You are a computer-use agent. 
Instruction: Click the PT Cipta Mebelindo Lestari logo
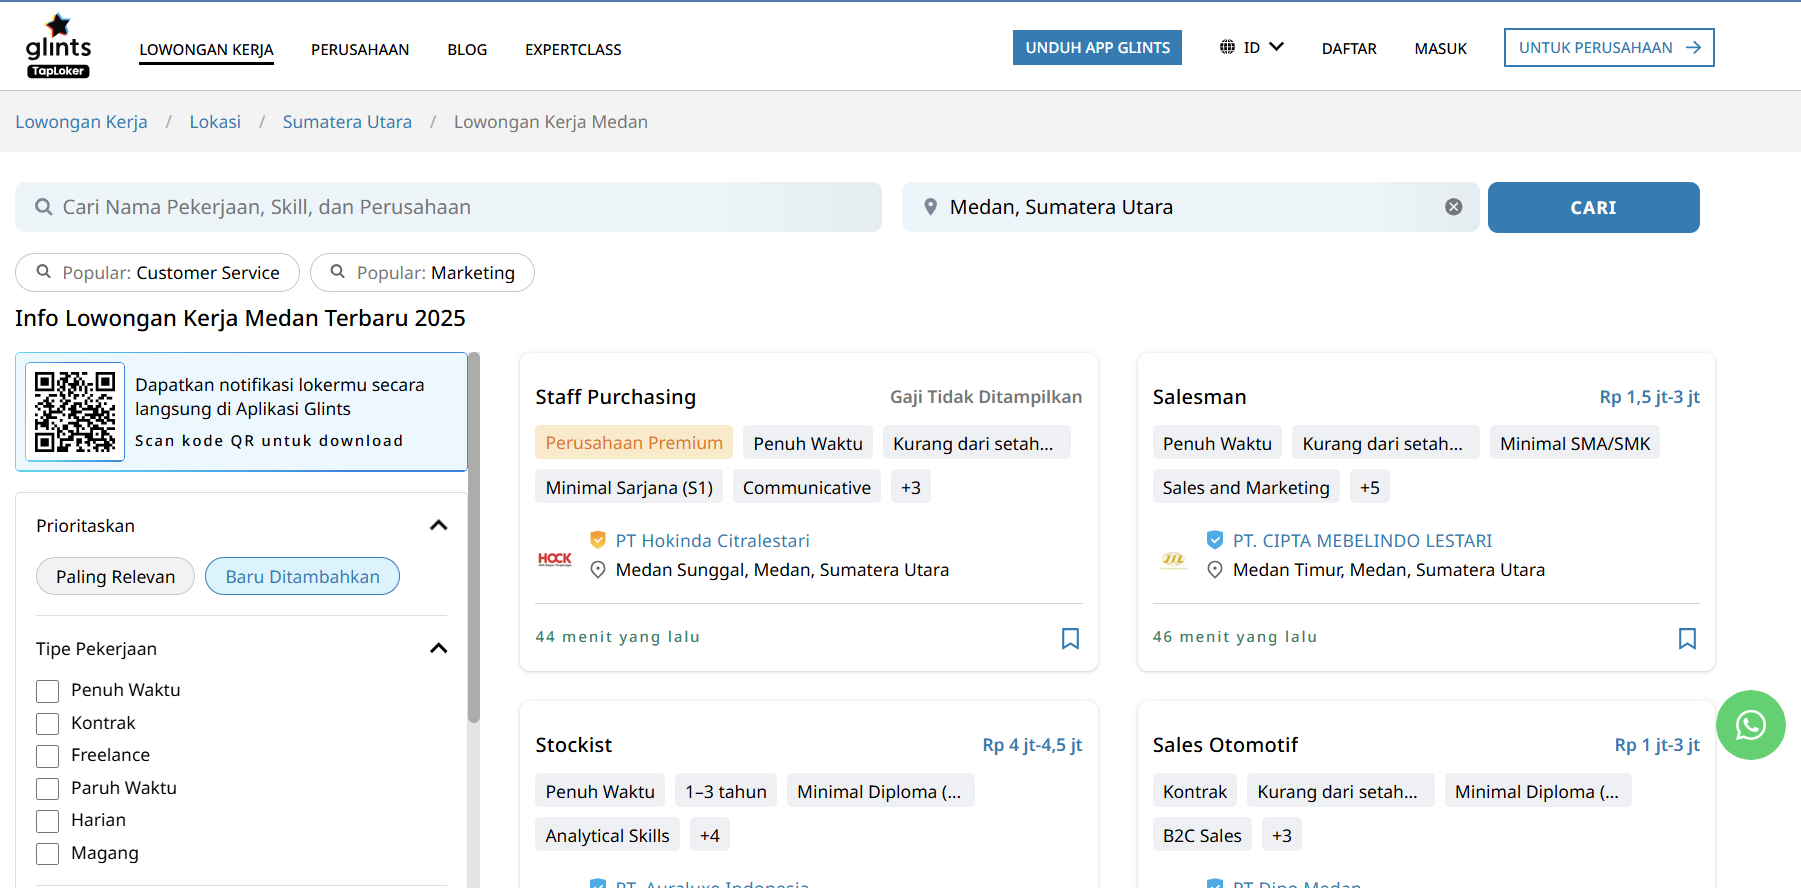point(1173,559)
